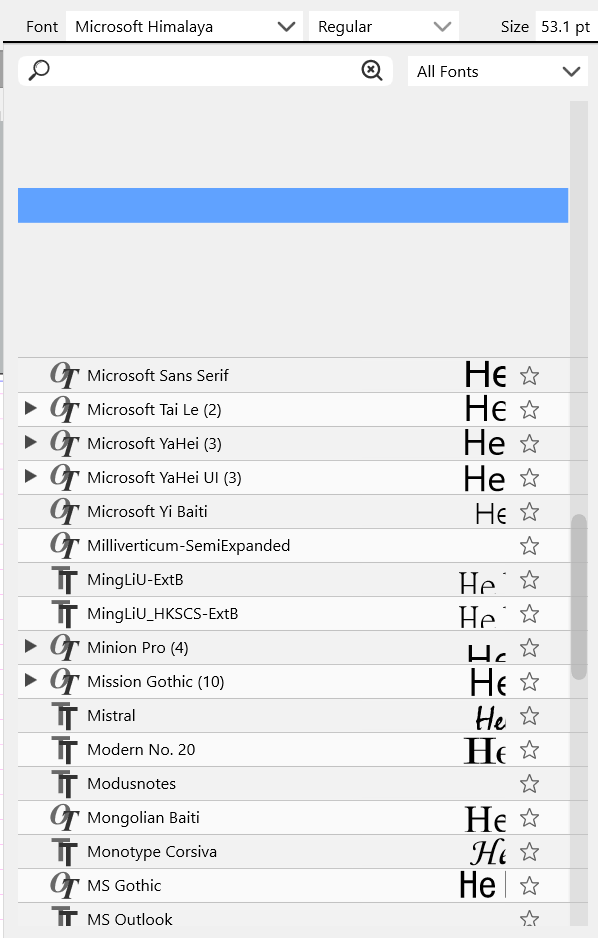Favorite the Microsoft Tai Le font
Image resolution: width=598 pixels, height=938 pixels.
(529, 410)
